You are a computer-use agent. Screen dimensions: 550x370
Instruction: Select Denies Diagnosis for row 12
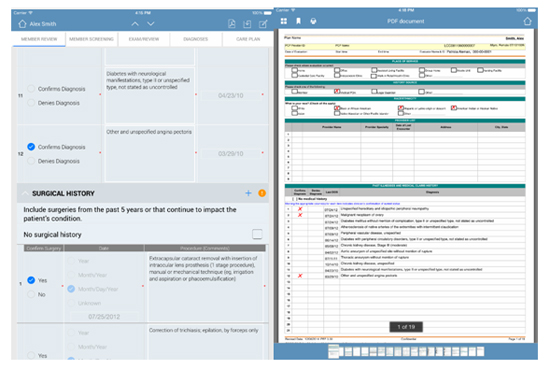(31, 161)
